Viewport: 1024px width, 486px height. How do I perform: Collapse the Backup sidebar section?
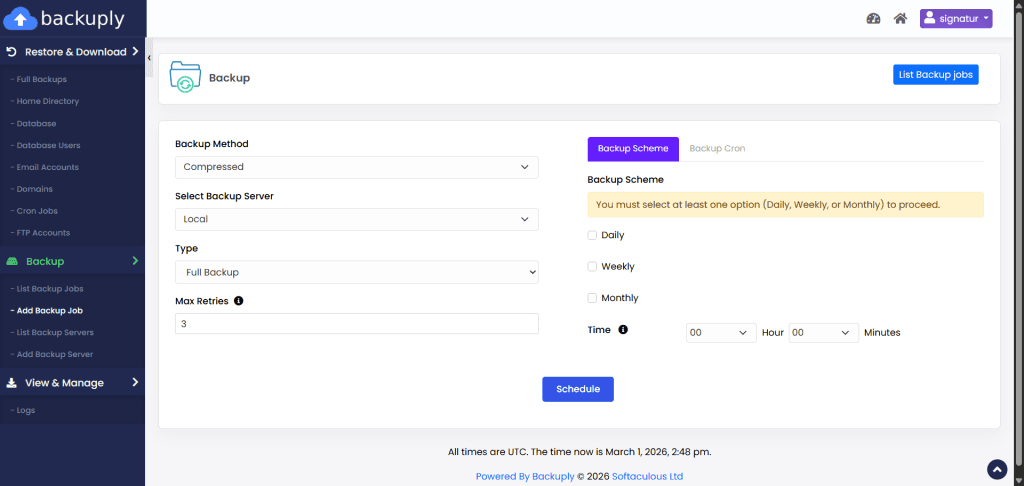(135, 261)
